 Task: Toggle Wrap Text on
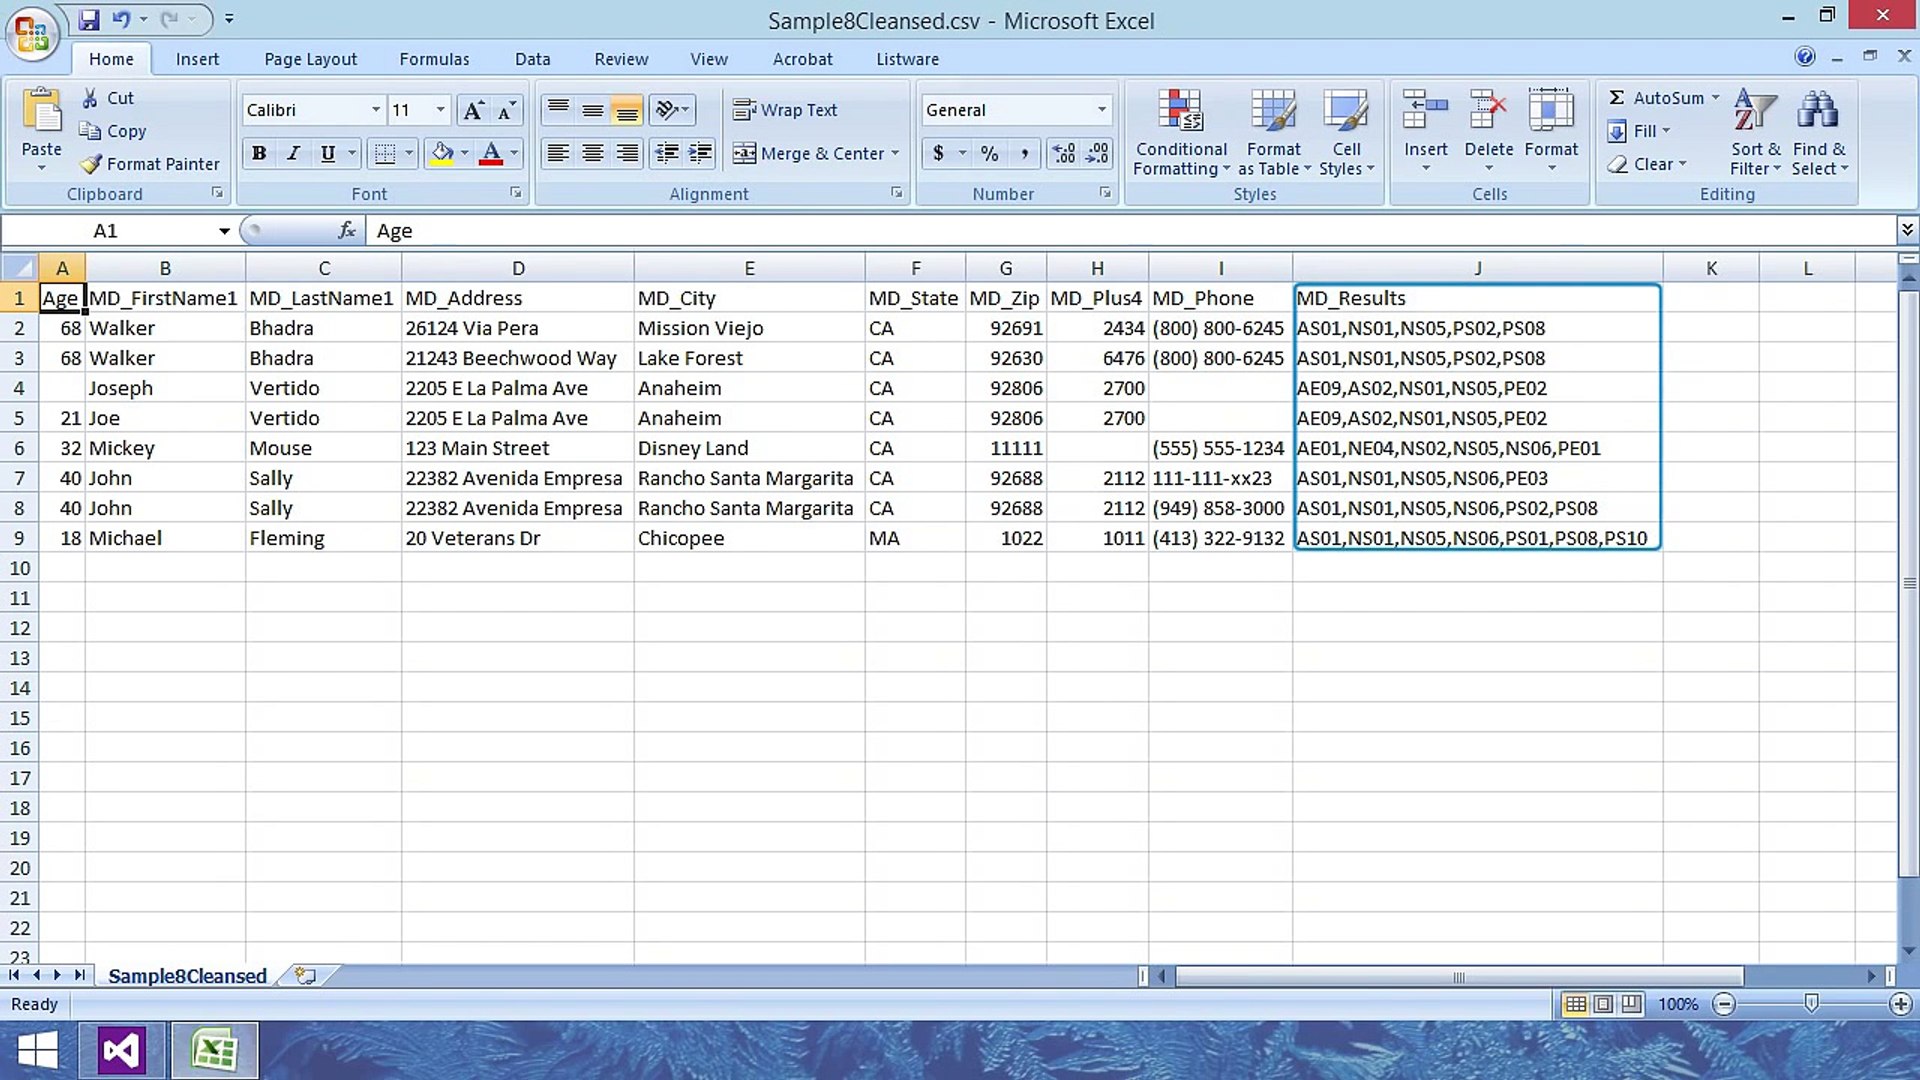coord(785,110)
